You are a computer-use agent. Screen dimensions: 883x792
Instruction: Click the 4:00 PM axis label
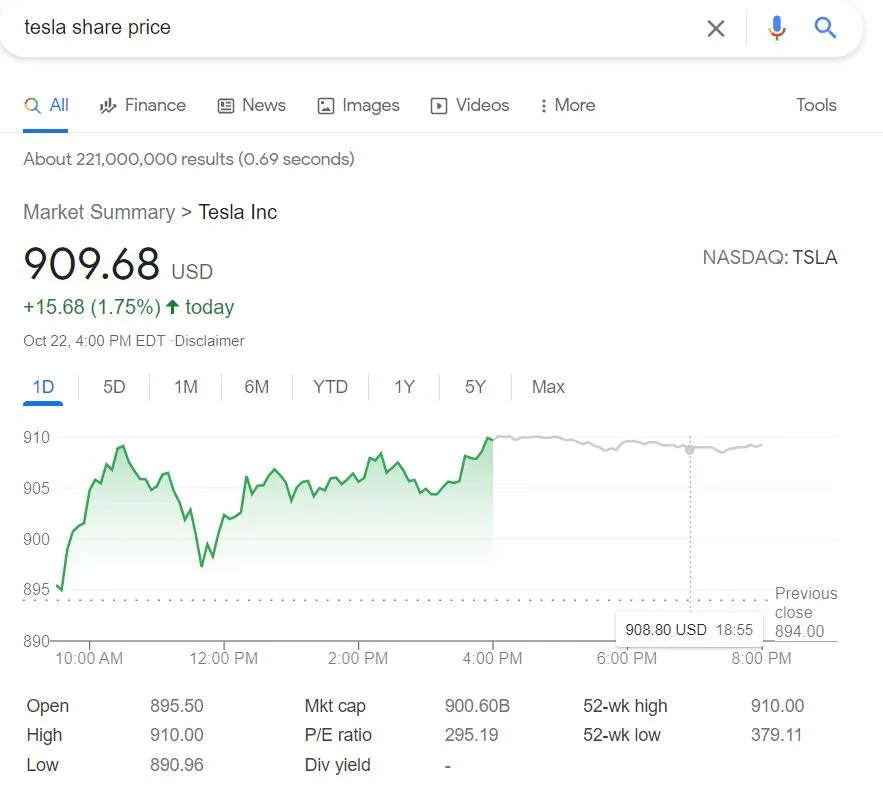tap(493, 658)
